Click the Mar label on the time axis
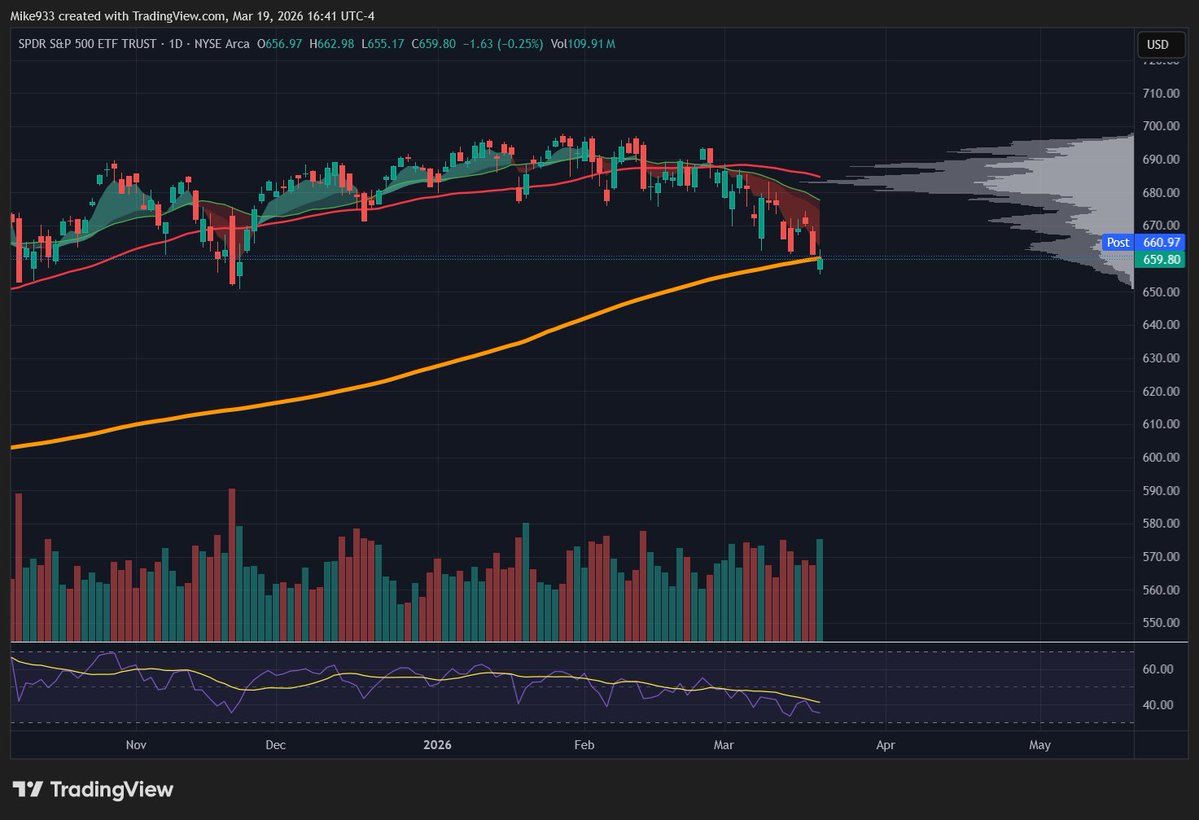Image resolution: width=1199 pixels, height=820 pixels. (723, 745)
